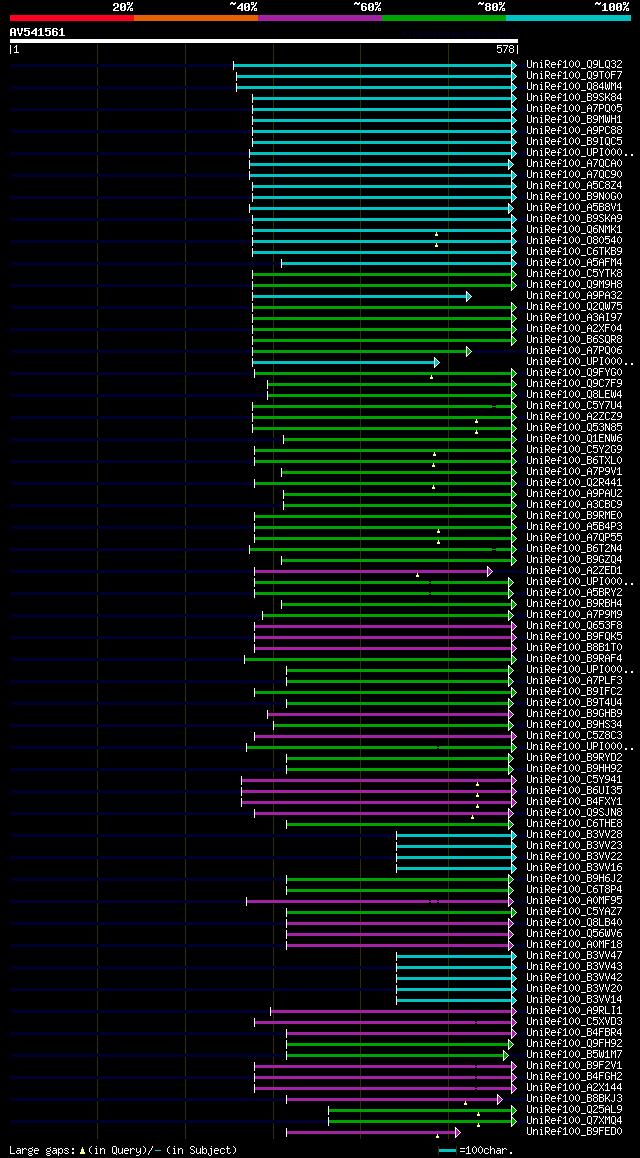Click the orange ~40% identity legend segment
The height and width of the screenshot is (1158, 640).
(x=196, y=17)
